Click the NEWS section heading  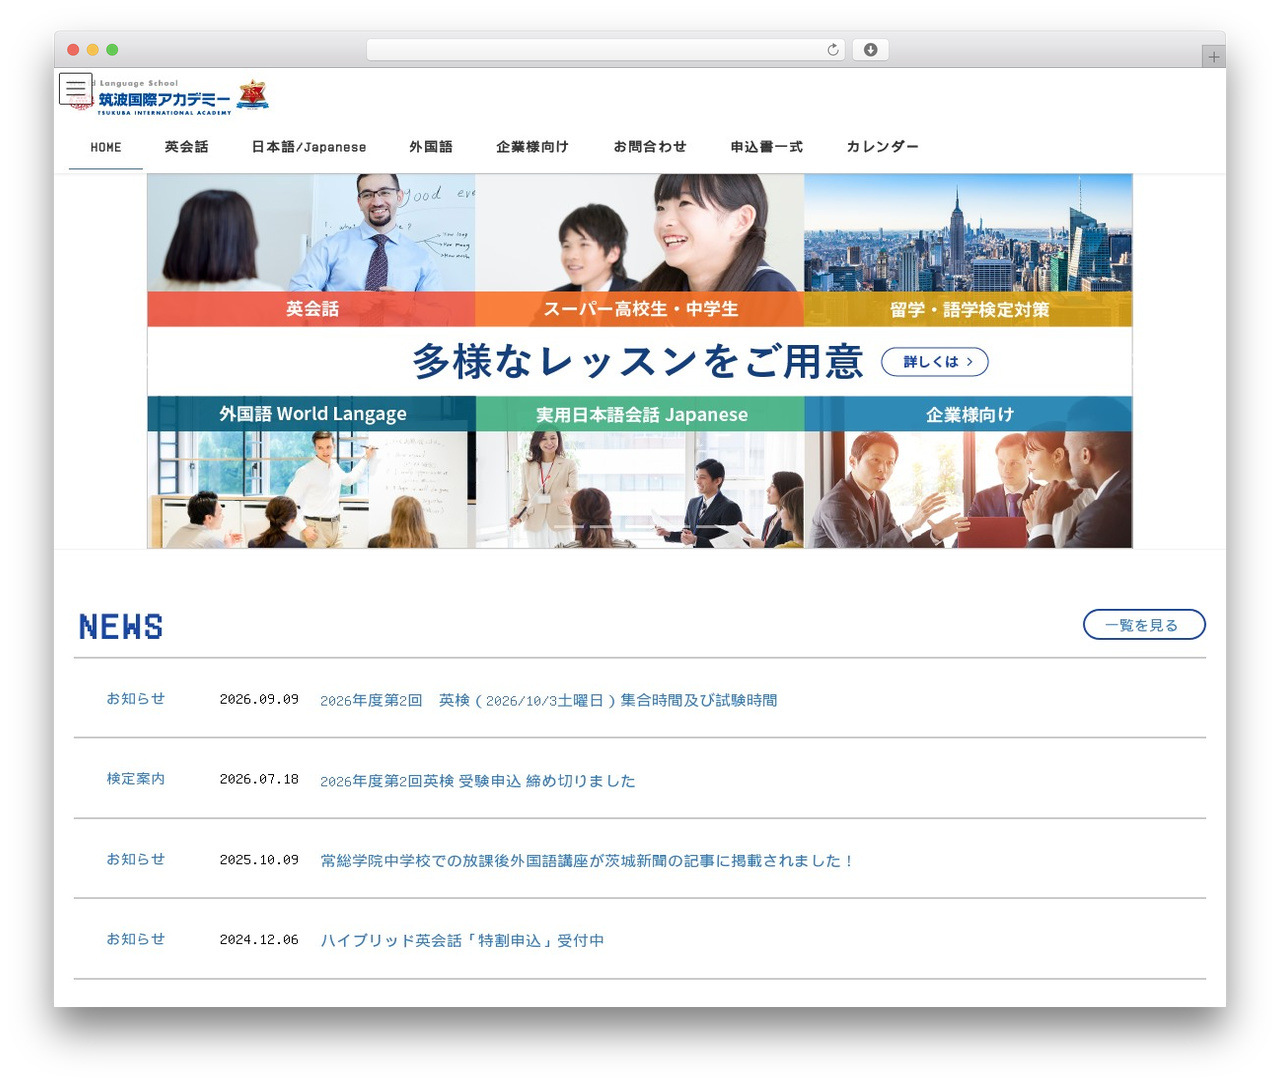[x=121, y=627]
